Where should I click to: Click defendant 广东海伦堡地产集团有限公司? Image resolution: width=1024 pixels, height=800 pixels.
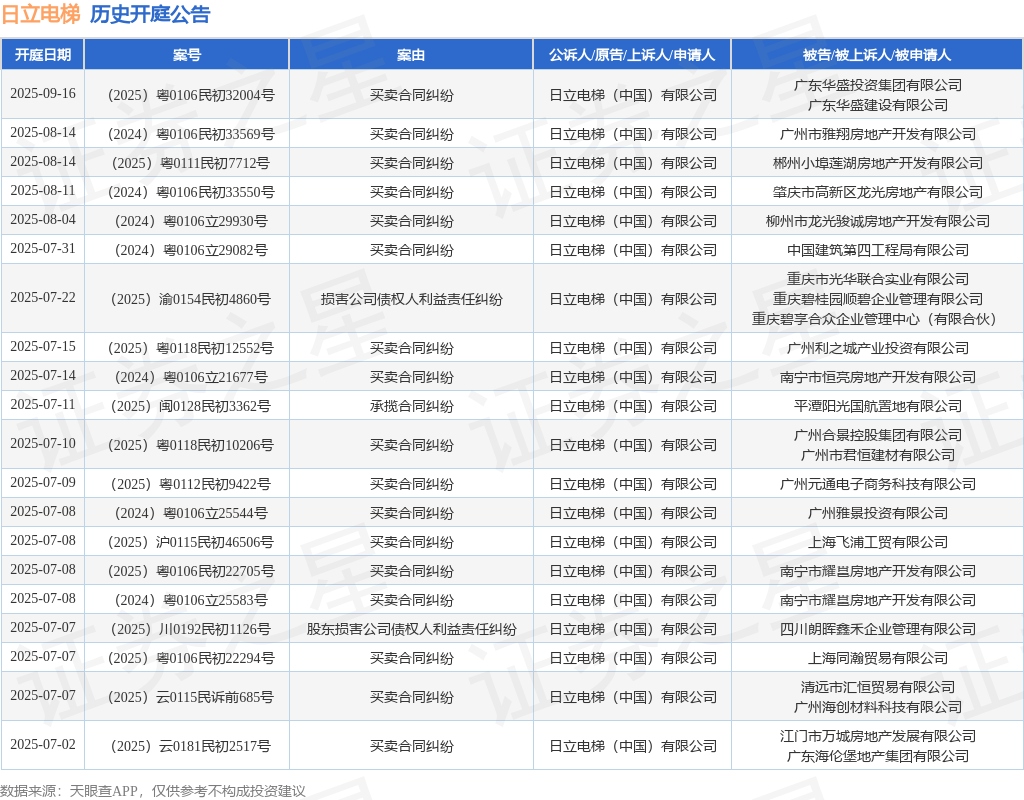click(878, 756)
